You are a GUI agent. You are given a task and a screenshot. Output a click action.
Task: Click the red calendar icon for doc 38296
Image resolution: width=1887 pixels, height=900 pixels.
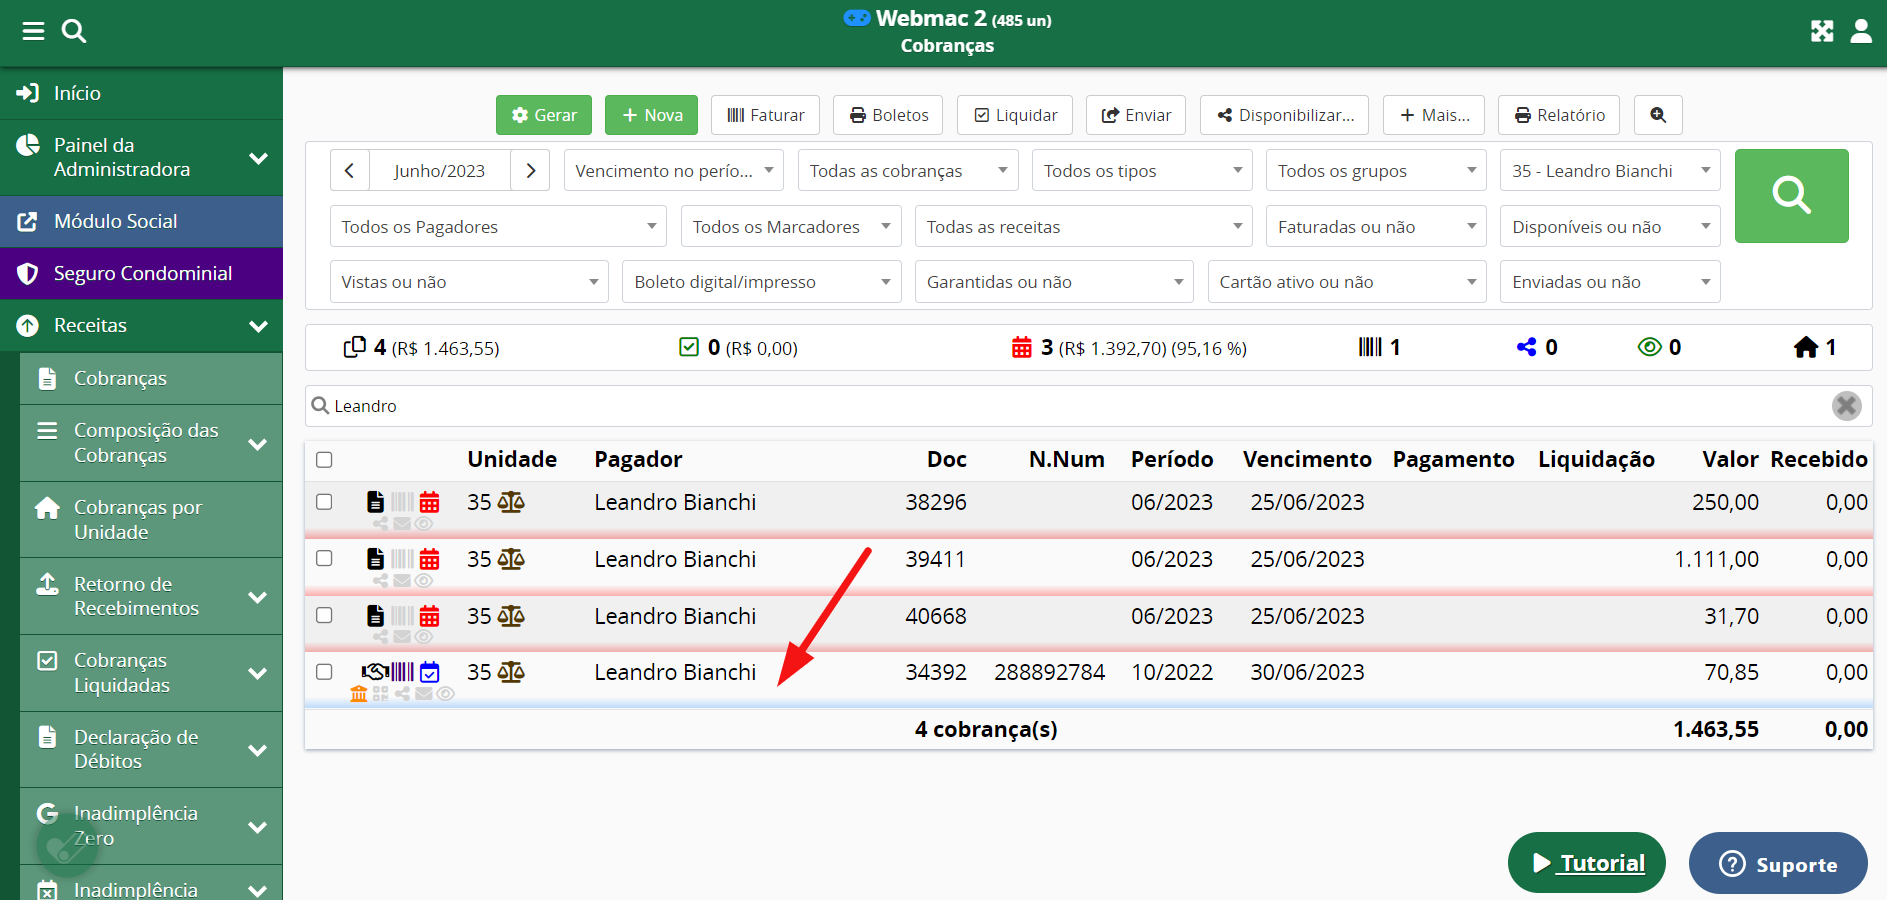point(429,502)
